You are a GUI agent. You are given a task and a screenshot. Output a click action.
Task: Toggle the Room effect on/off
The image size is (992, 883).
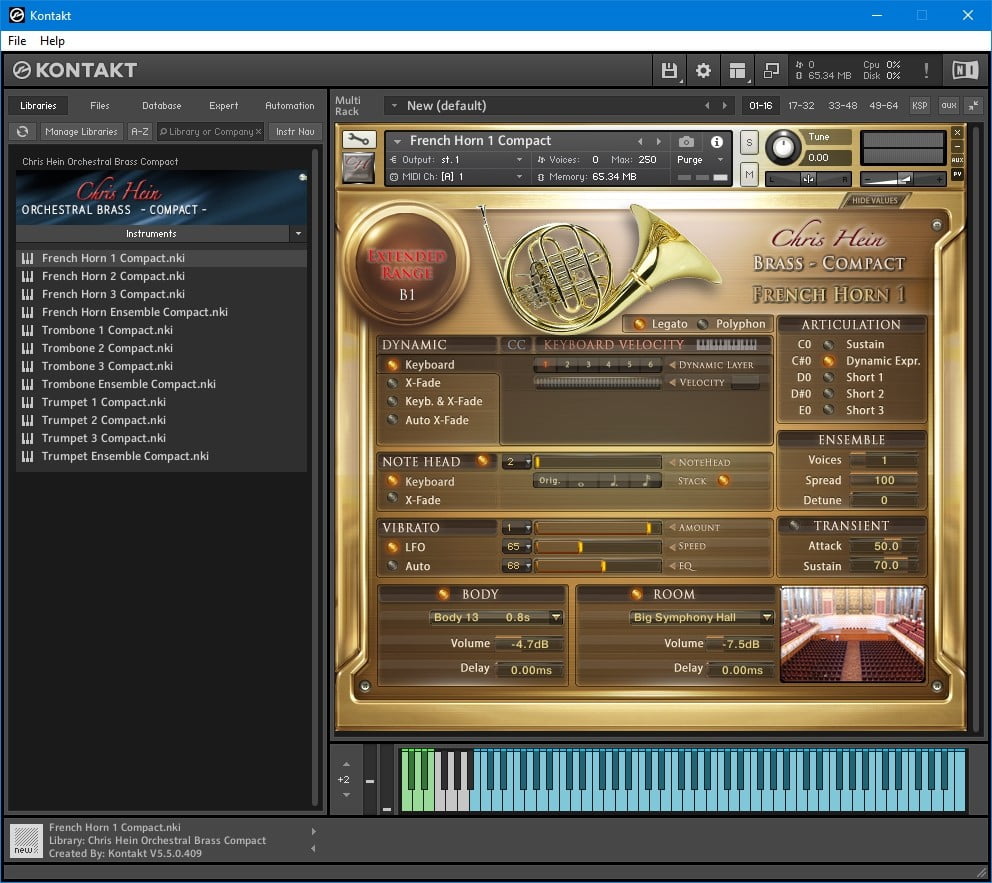[636, 594]
